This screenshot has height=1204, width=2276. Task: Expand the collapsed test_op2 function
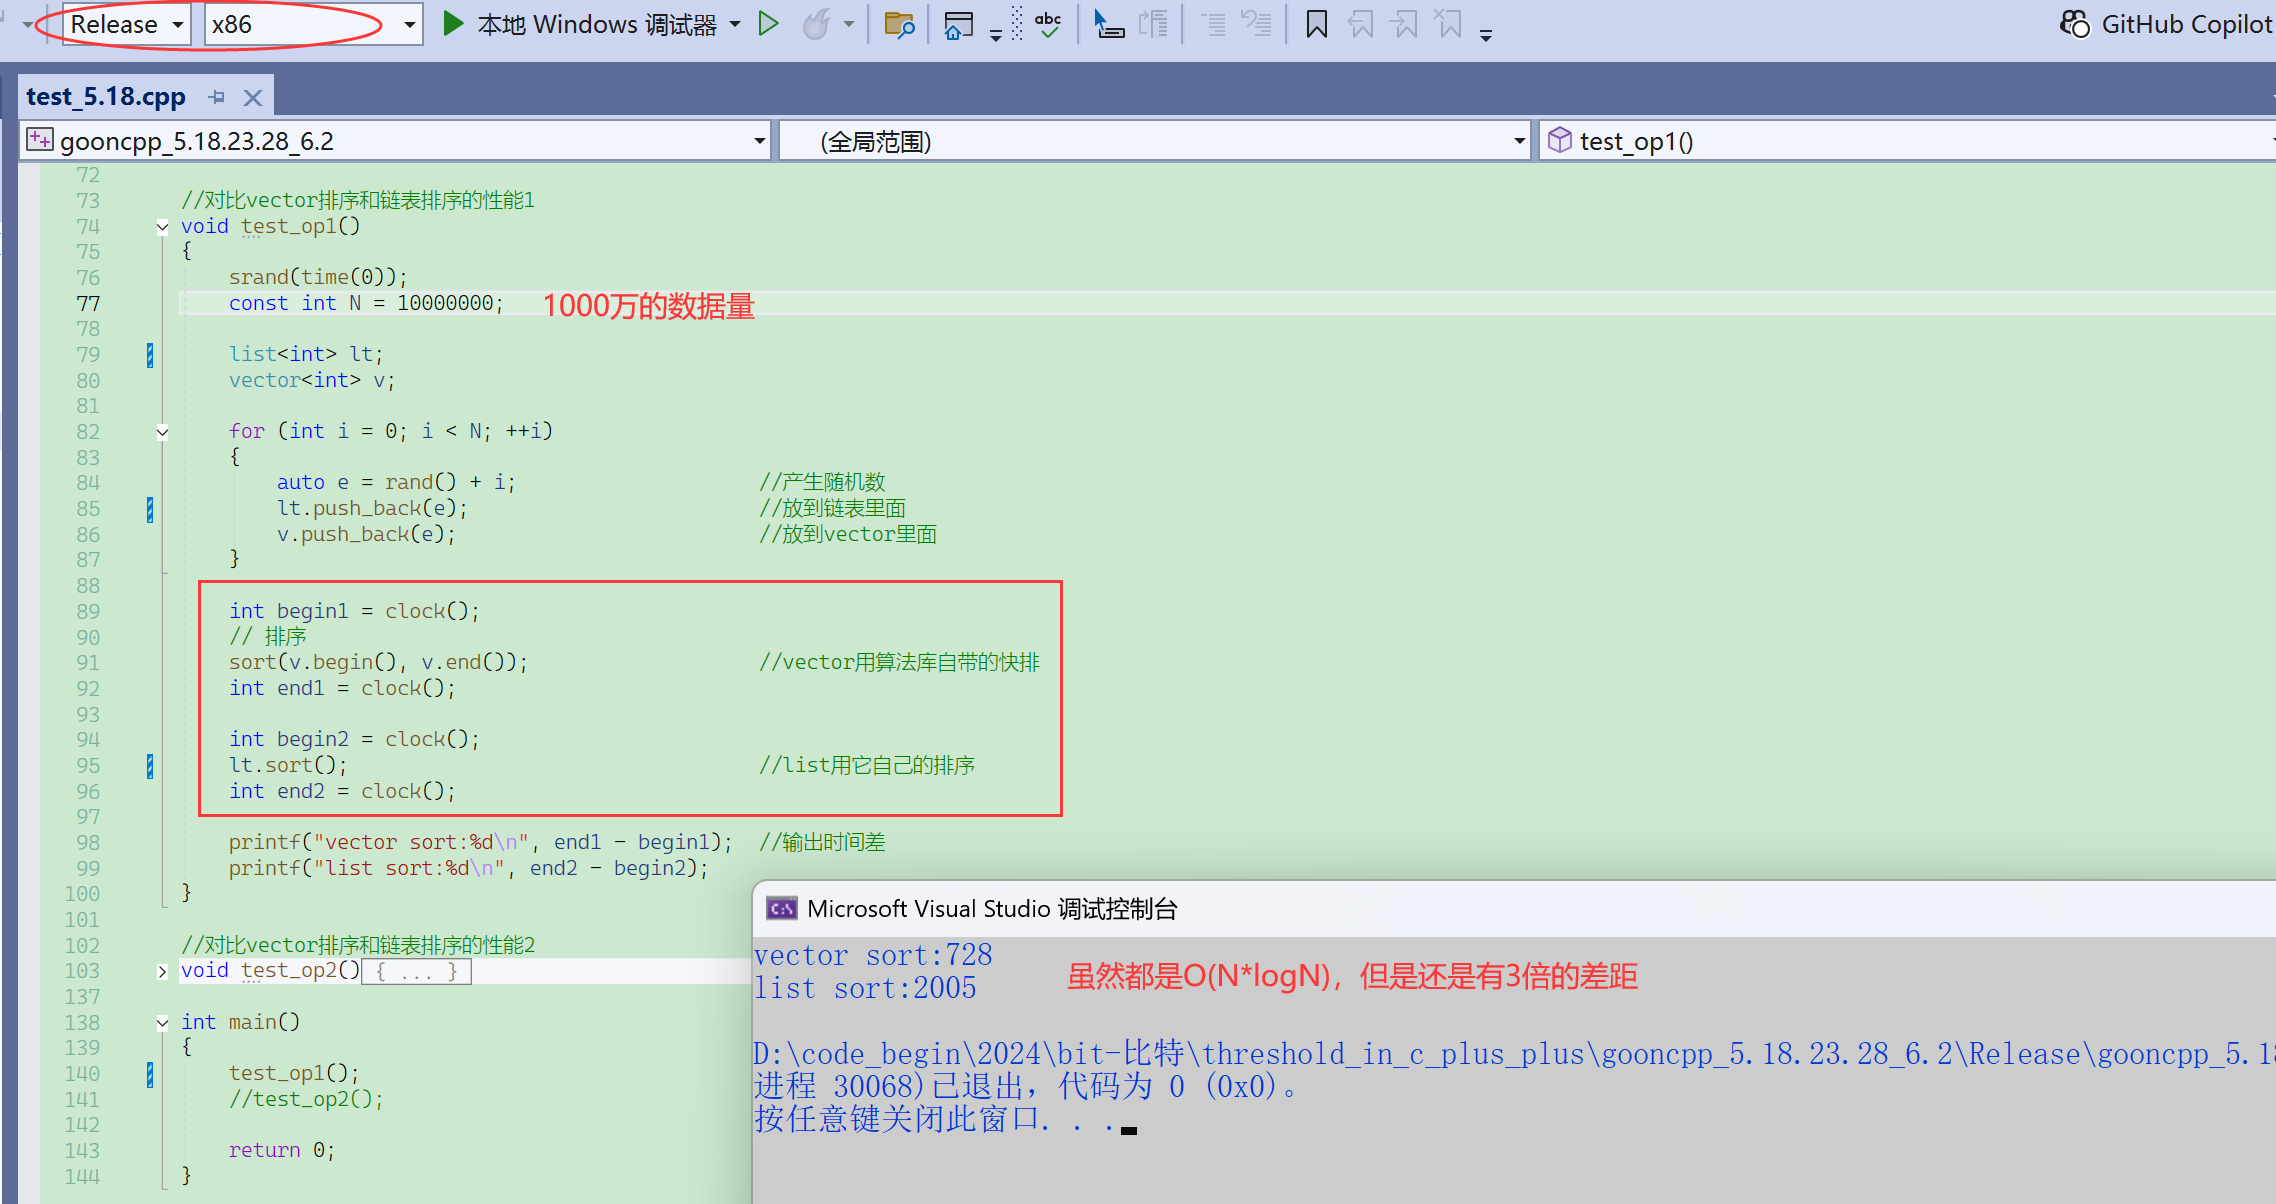pos(162,971)
